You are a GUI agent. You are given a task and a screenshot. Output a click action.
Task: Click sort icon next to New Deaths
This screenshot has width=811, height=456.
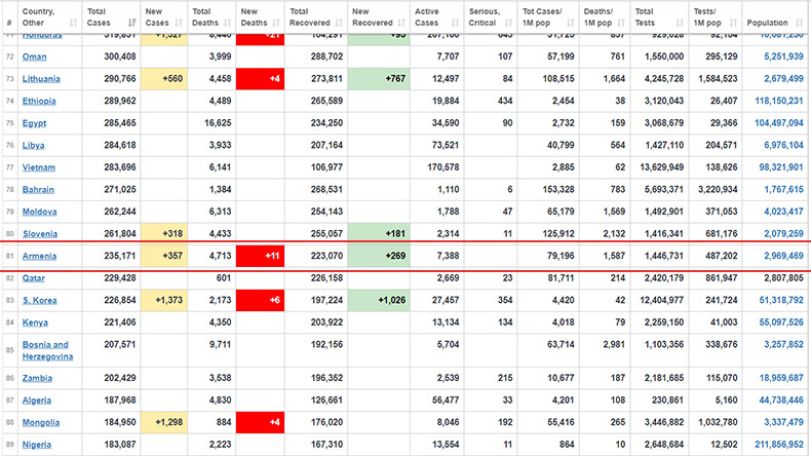[x=276, y=23]
